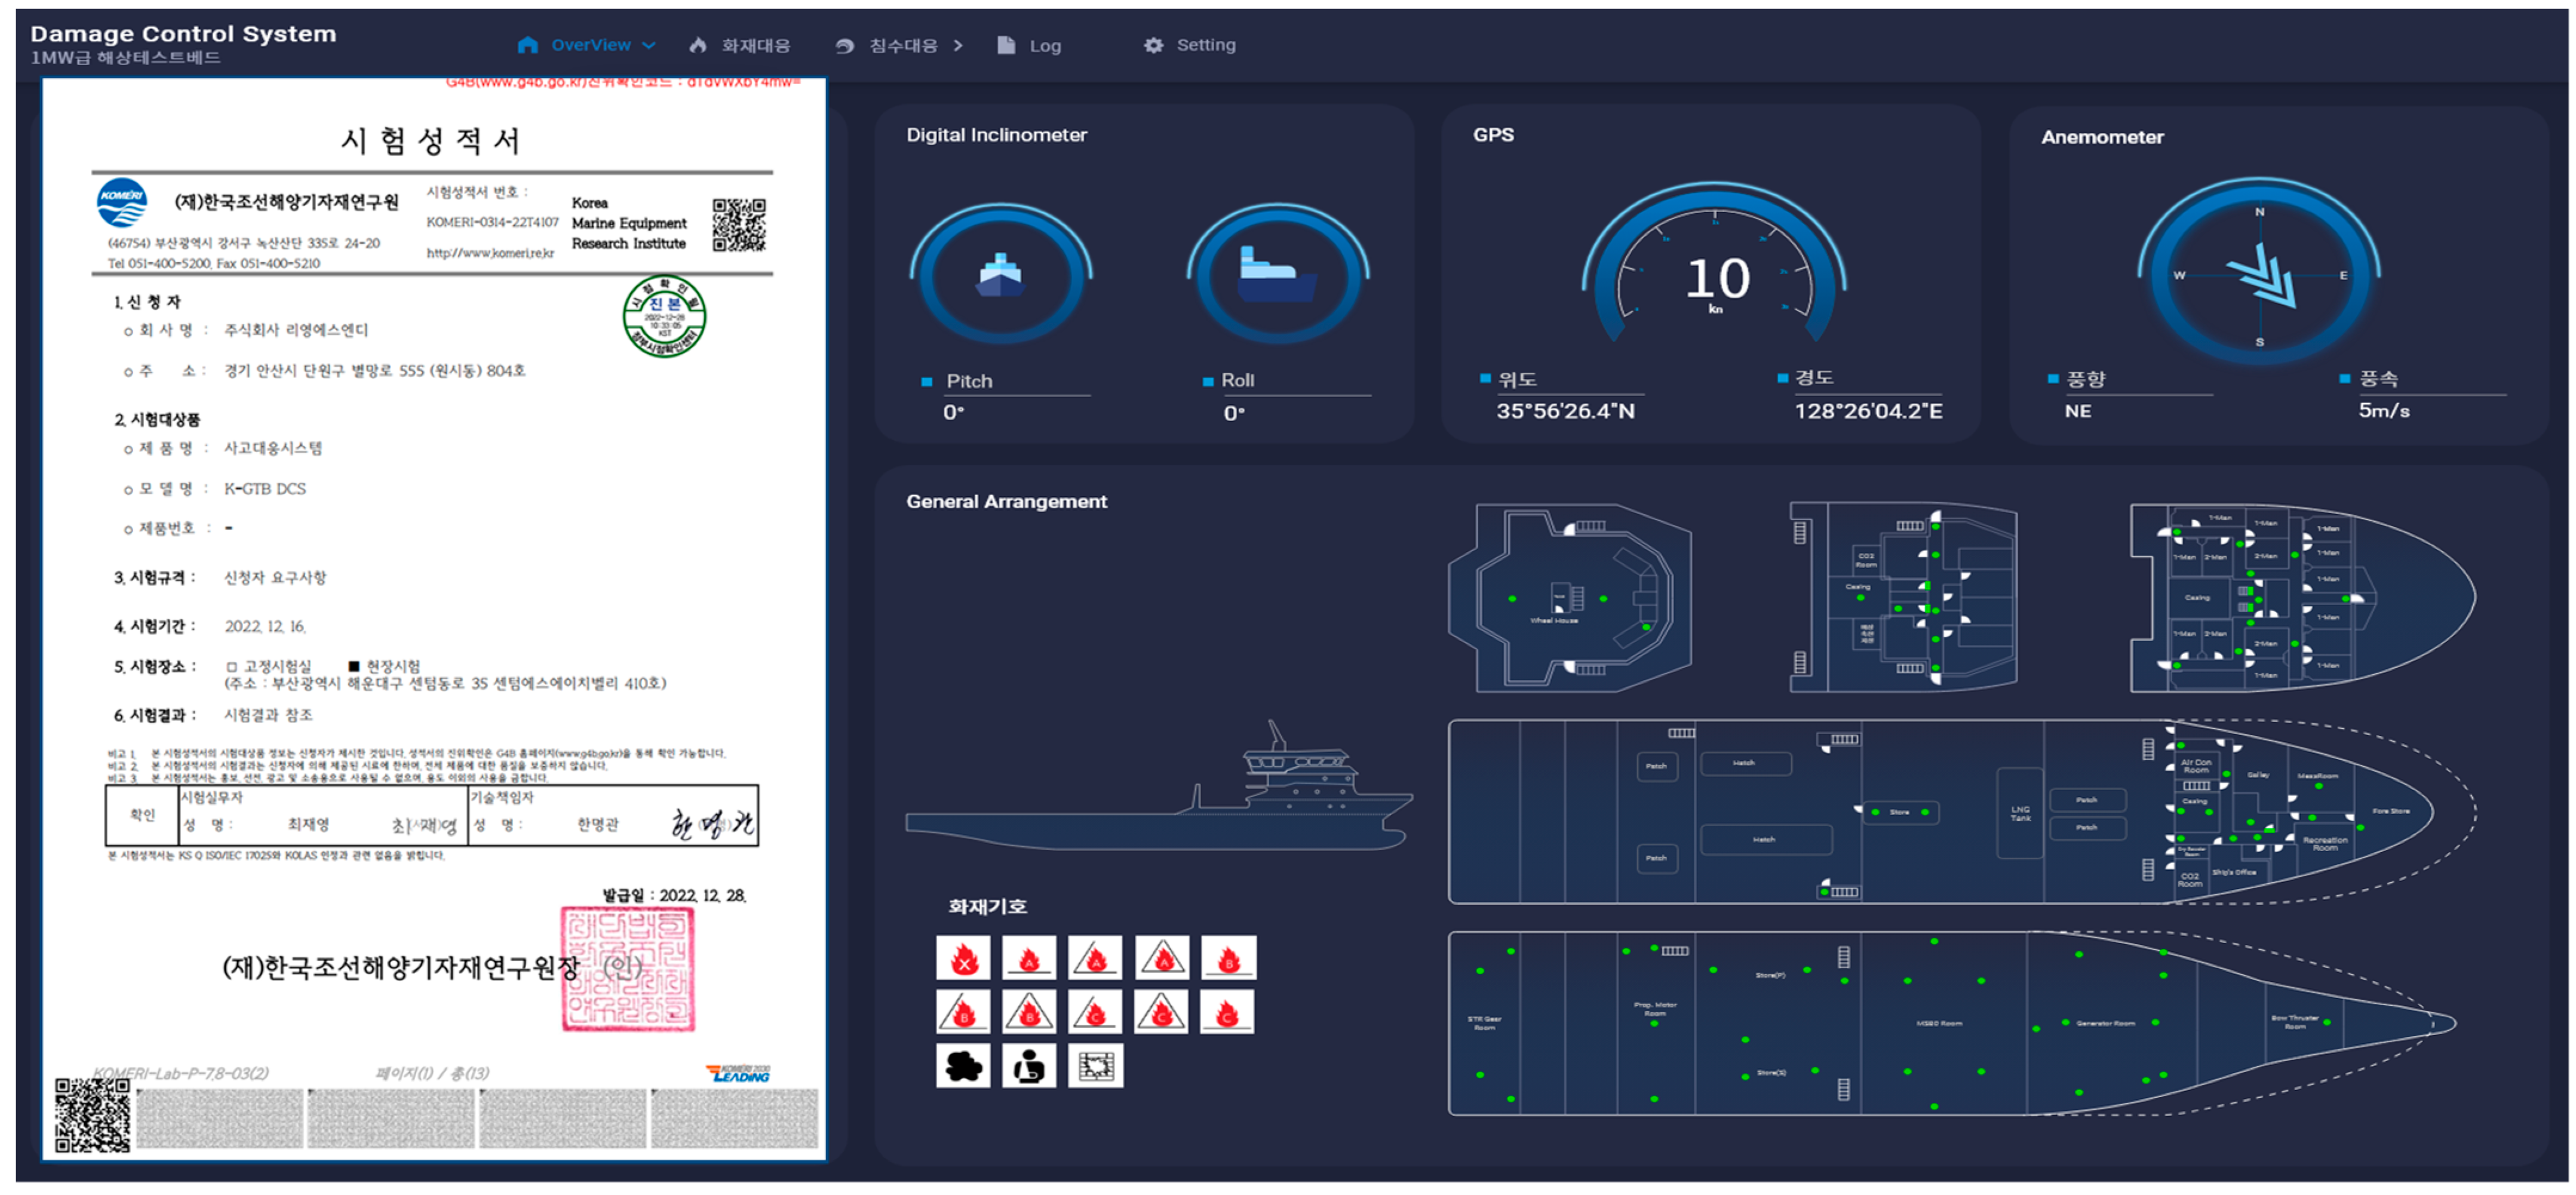Expand the 침수대응 chevron arrow

click(958, 45)
